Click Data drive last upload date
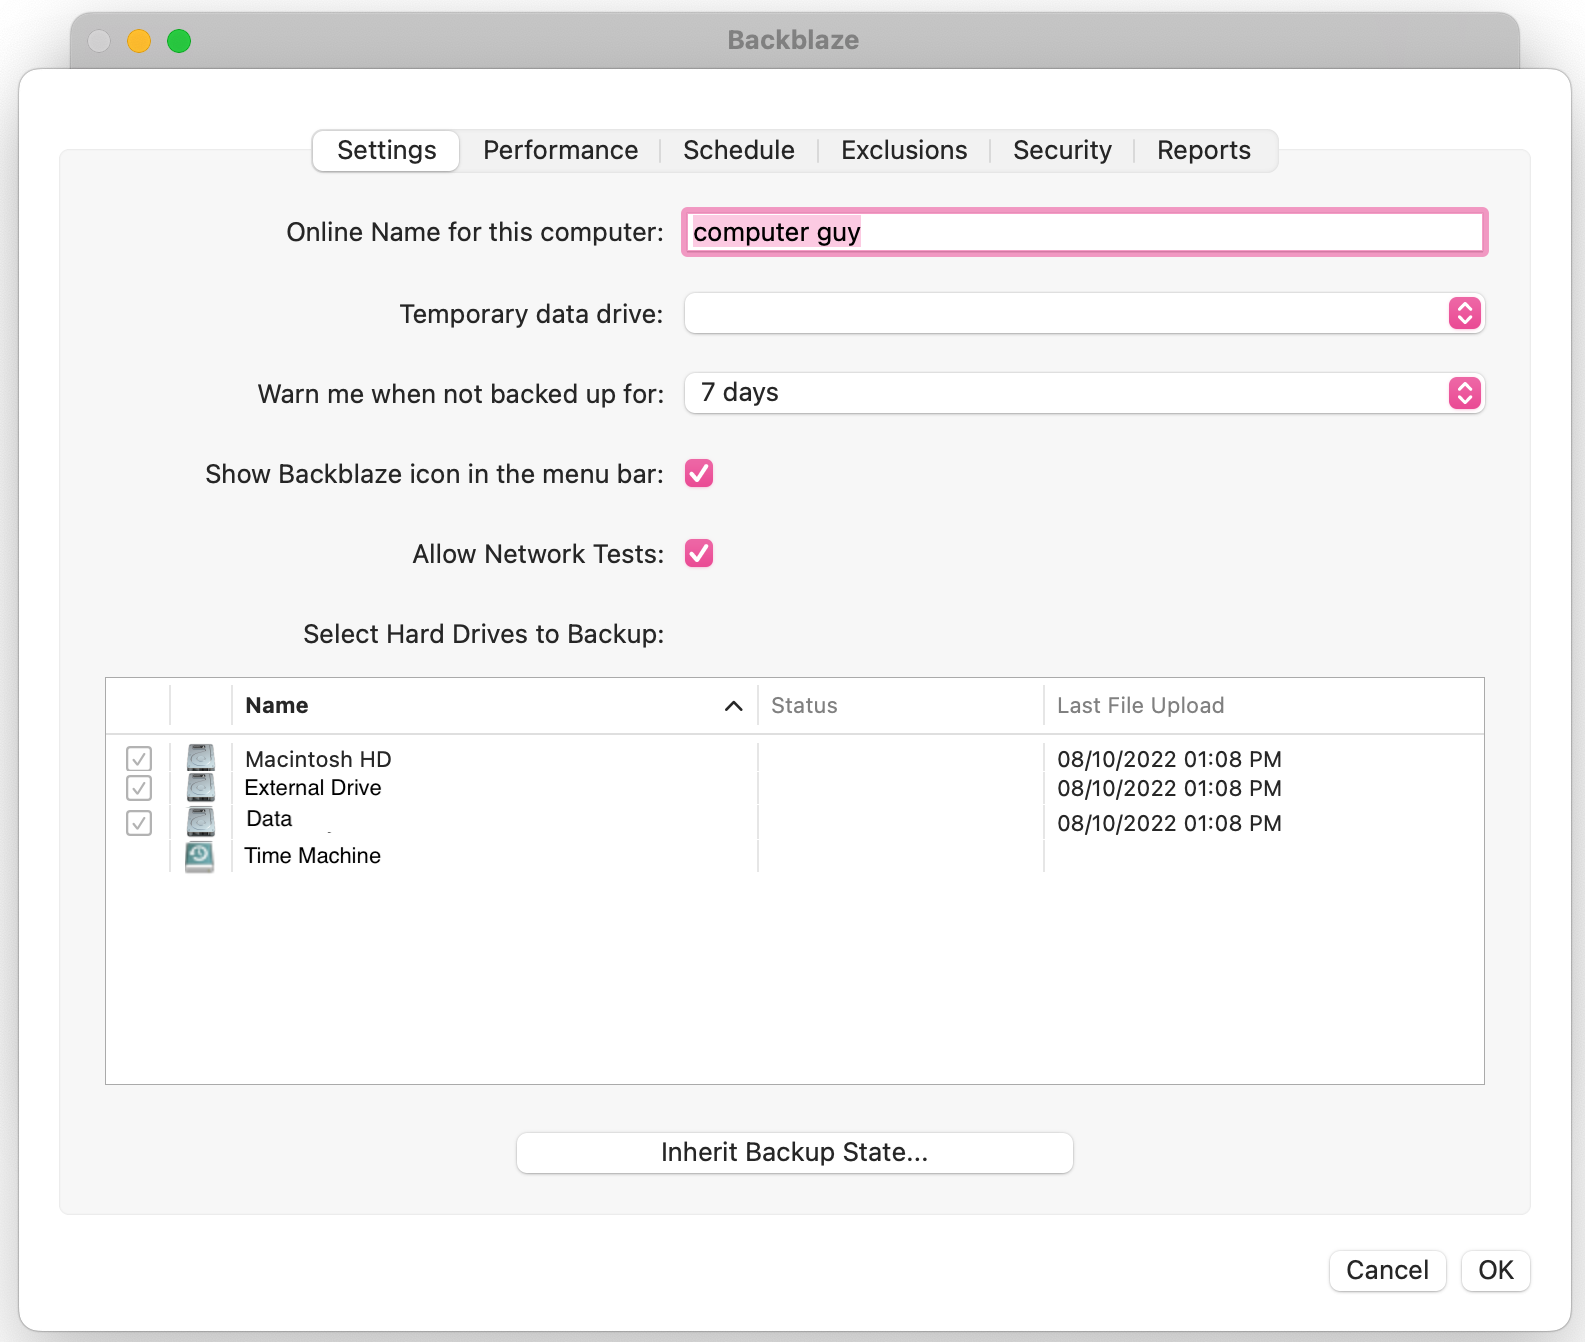This screenshot has height=1342, width=1585. [x=1169, y=823]
